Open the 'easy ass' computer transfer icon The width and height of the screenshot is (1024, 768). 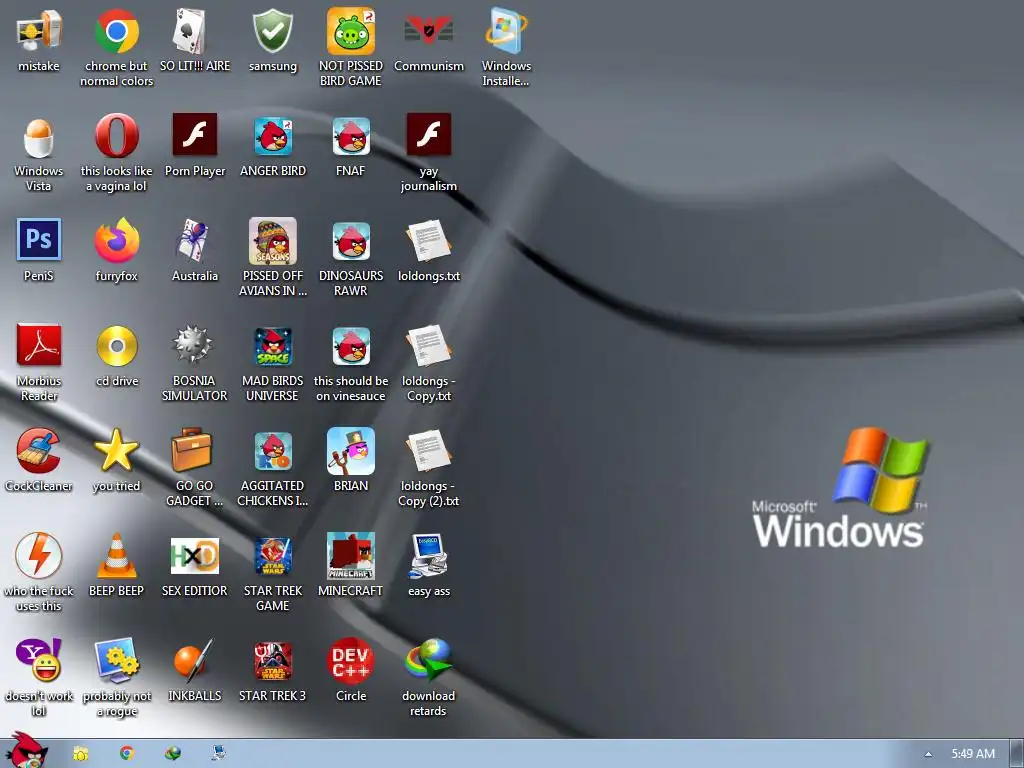click(428, 556)
